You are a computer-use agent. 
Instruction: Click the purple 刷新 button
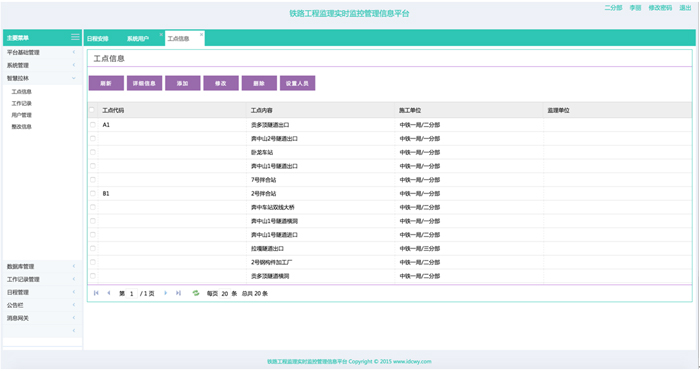coord(106,83)
